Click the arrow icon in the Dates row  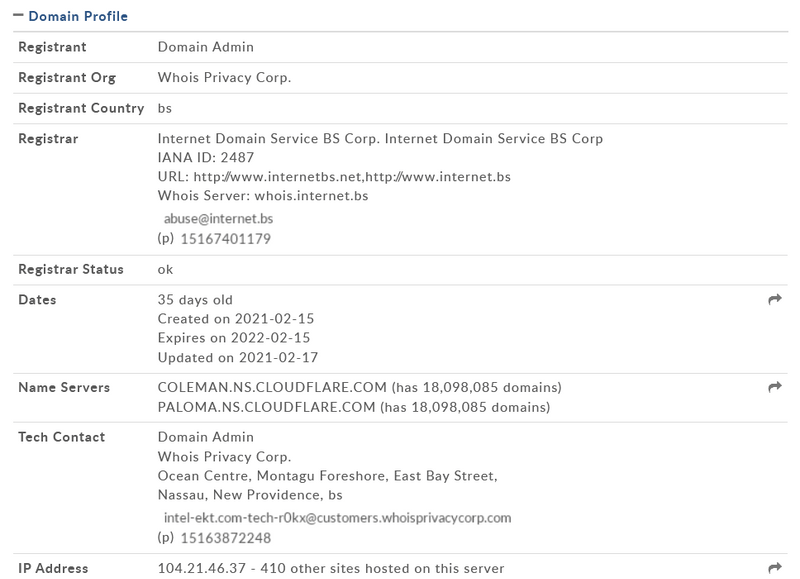pyautogui.click(x=774, y=299)
